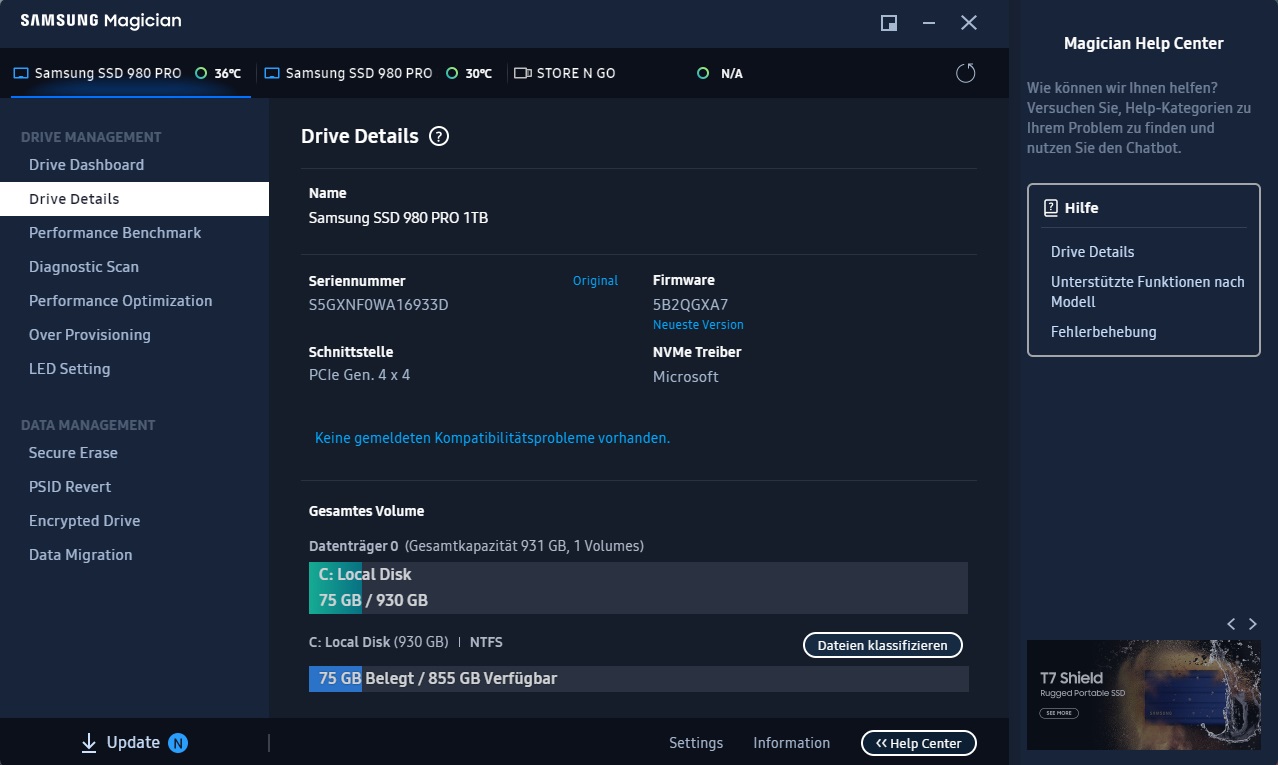Click the Update label
Image resolution: width=1278 pixels, height=765 pixels.
click(x=133, y=743)
